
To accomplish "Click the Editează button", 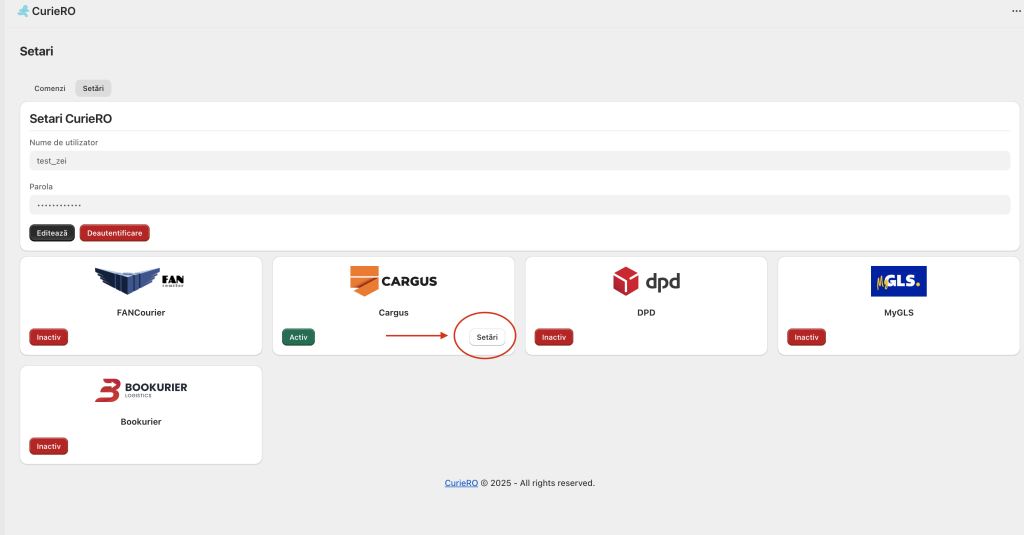I will (52, 233).
